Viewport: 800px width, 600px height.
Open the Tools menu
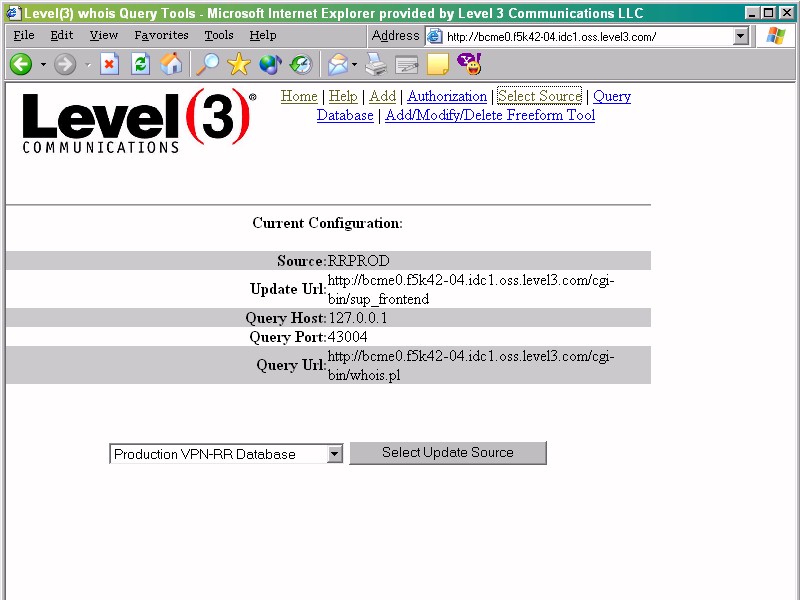coord(218,35)
